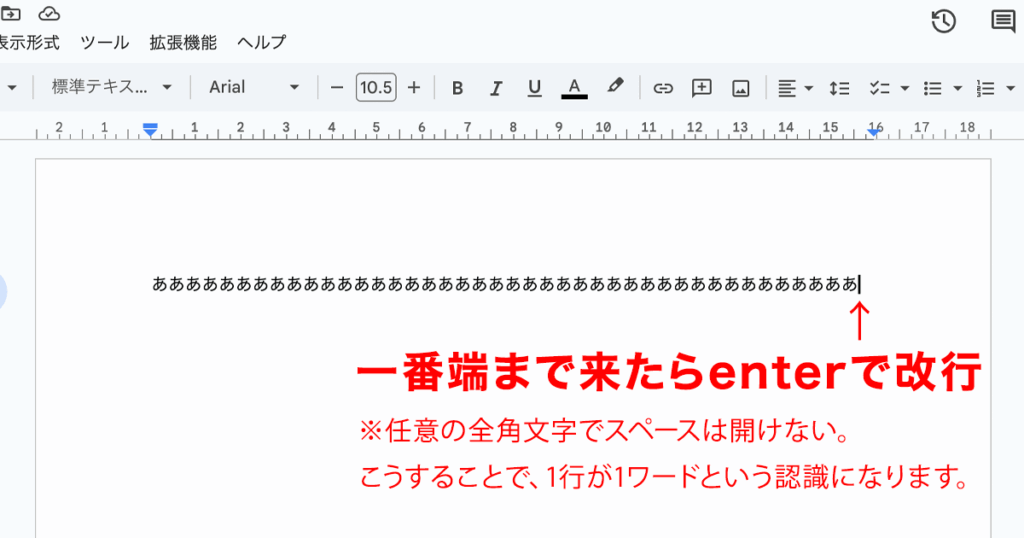
Task: Click the insert link icon
Action: pyautogui.click(x=663, y=88)
